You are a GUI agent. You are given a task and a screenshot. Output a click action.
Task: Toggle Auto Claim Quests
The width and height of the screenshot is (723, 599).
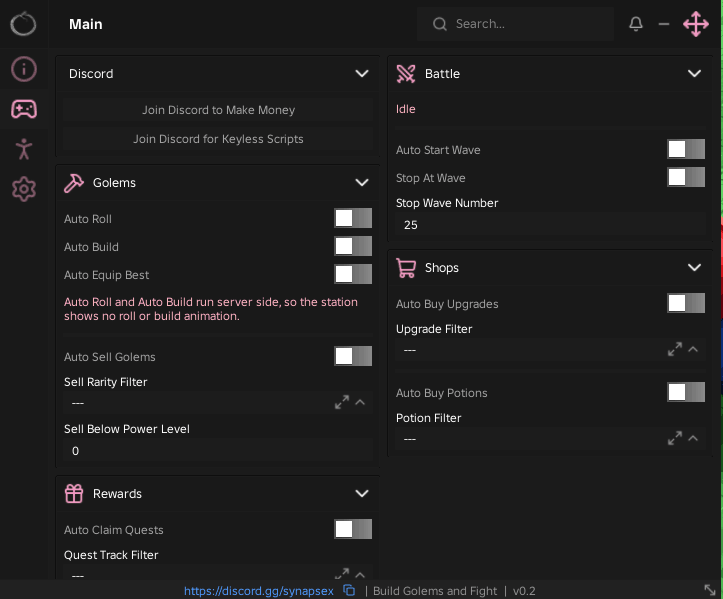click(x=353, y=529)
